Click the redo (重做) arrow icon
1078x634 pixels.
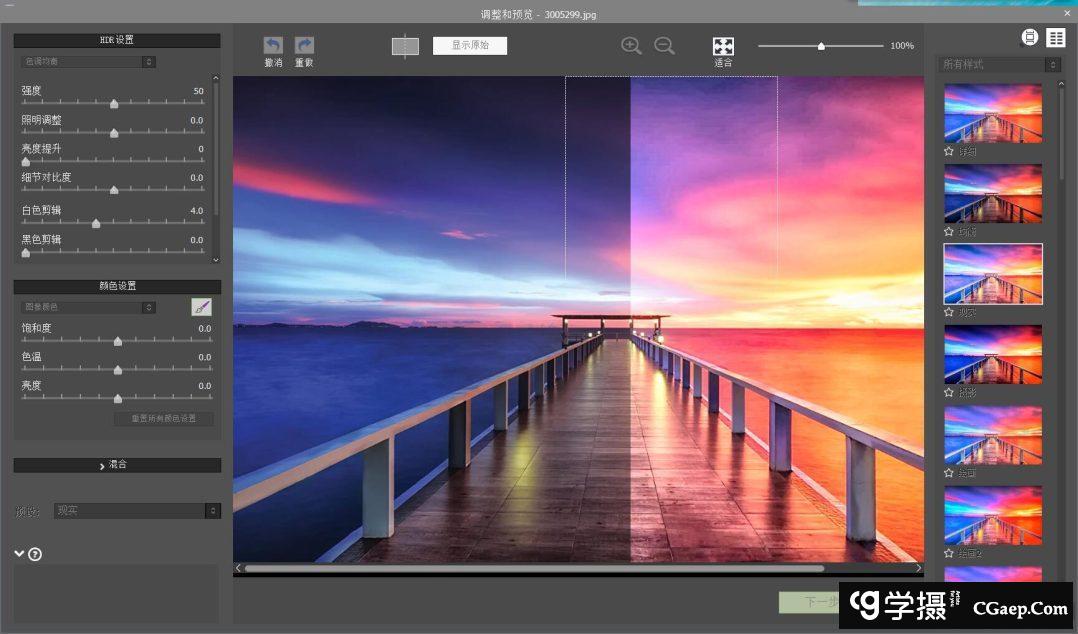(304, 46)
